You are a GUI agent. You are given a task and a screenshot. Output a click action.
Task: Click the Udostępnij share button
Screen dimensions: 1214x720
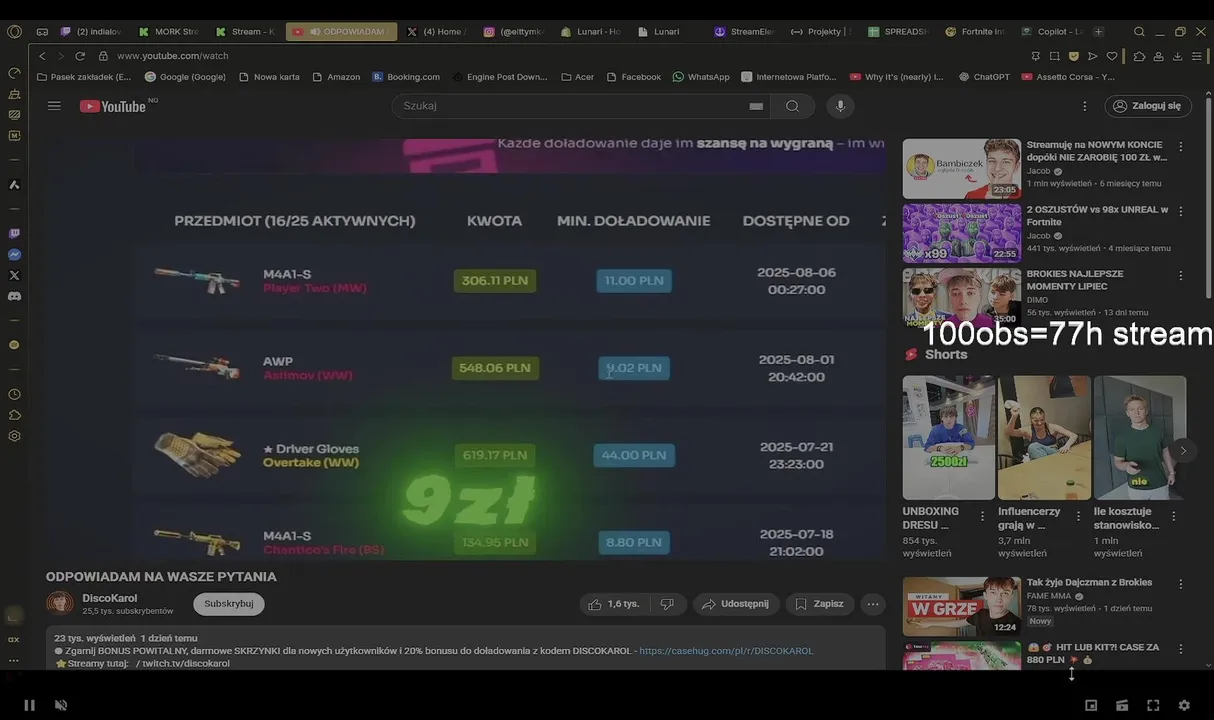tap(736, 604)
